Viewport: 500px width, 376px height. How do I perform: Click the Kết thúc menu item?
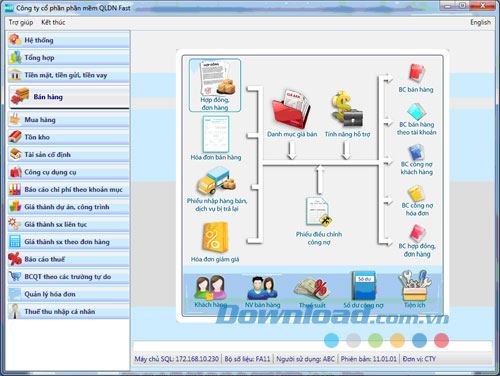pos(53,22)
